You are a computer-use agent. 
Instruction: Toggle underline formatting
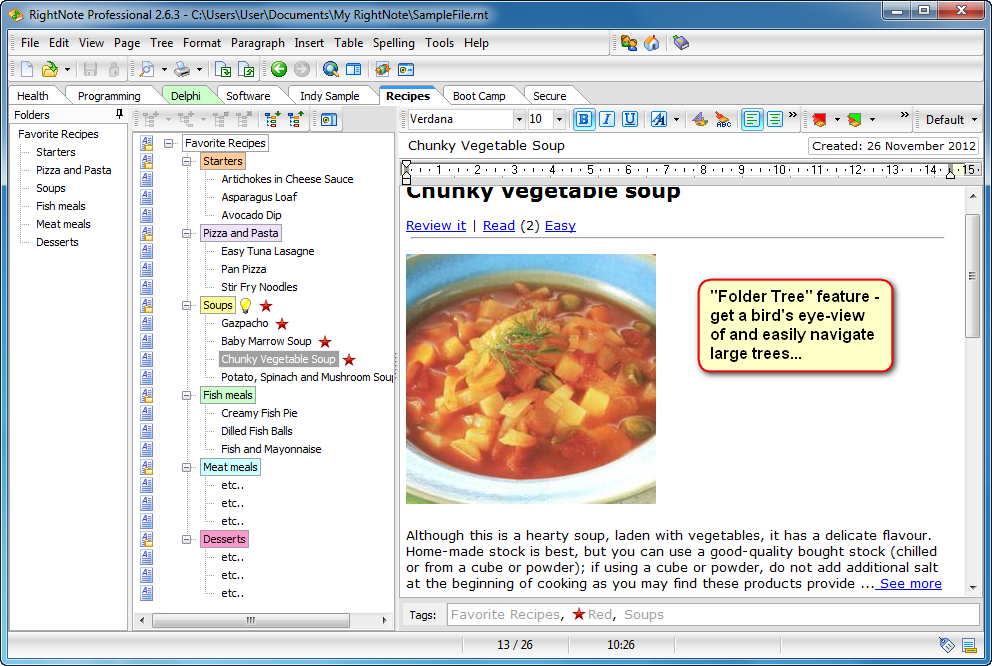point(629,119)
